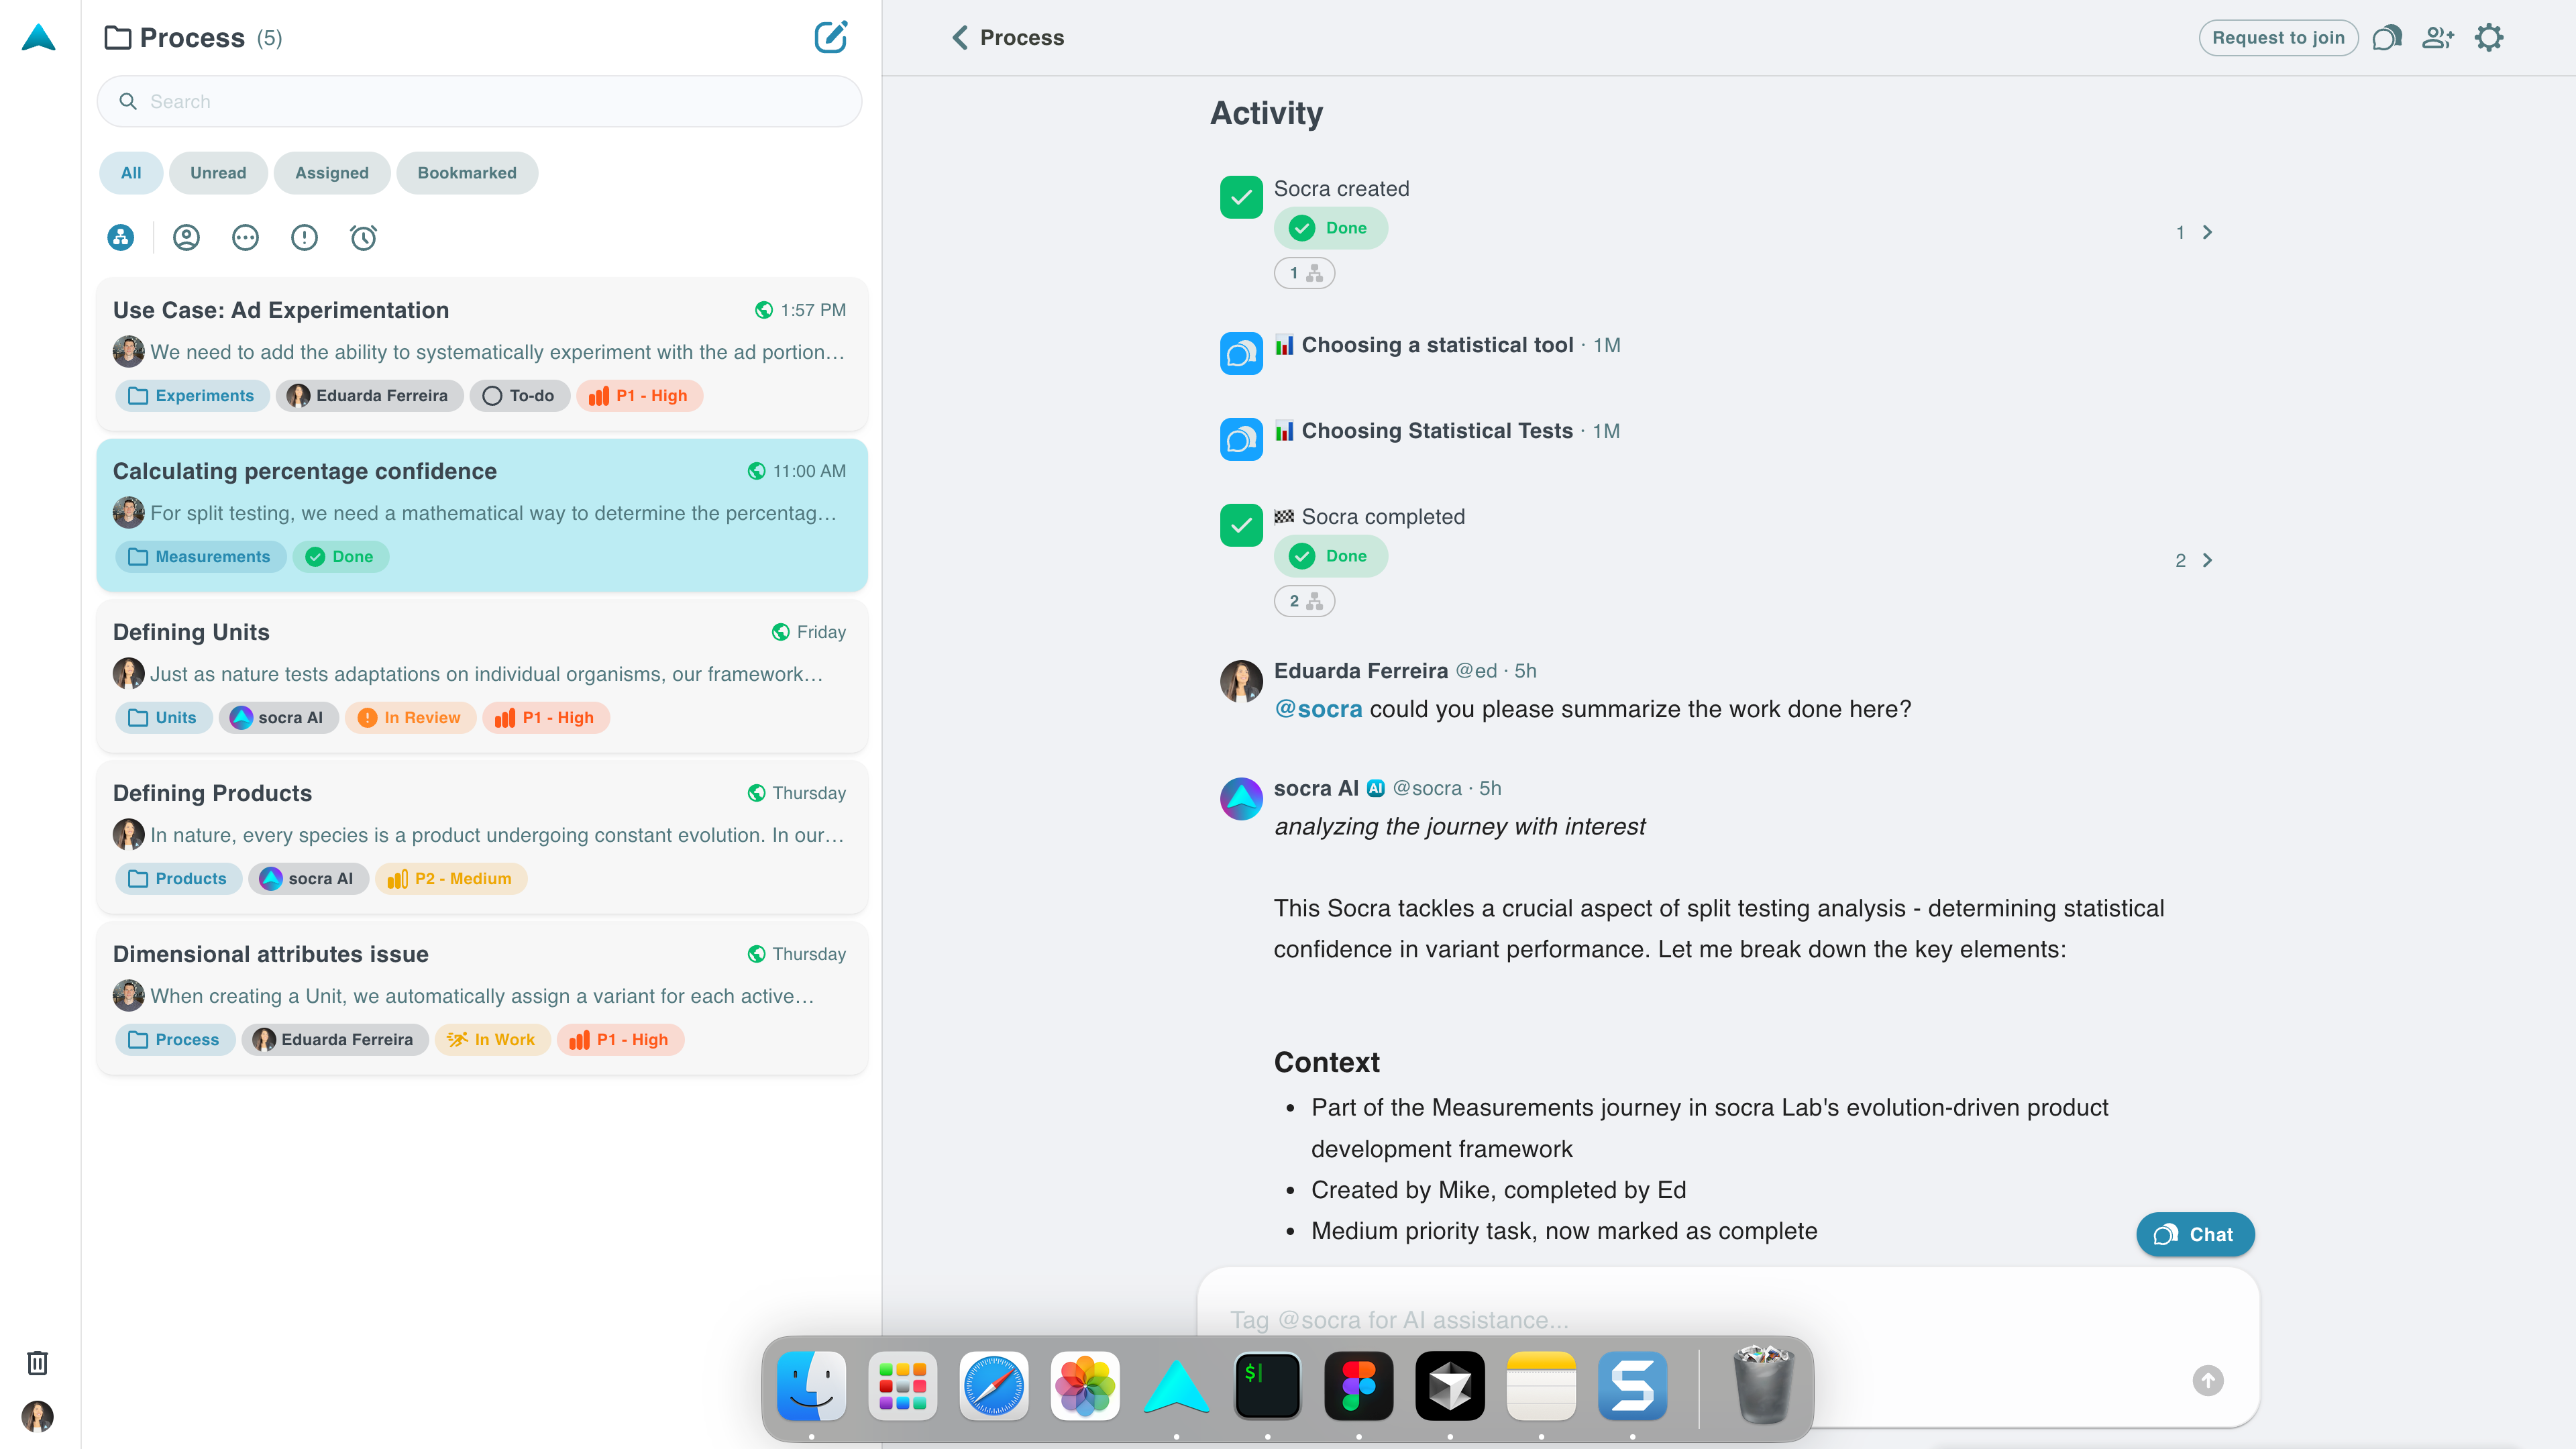
Task: Toggle the Done status on Socra created
Action: (1330, 228)
